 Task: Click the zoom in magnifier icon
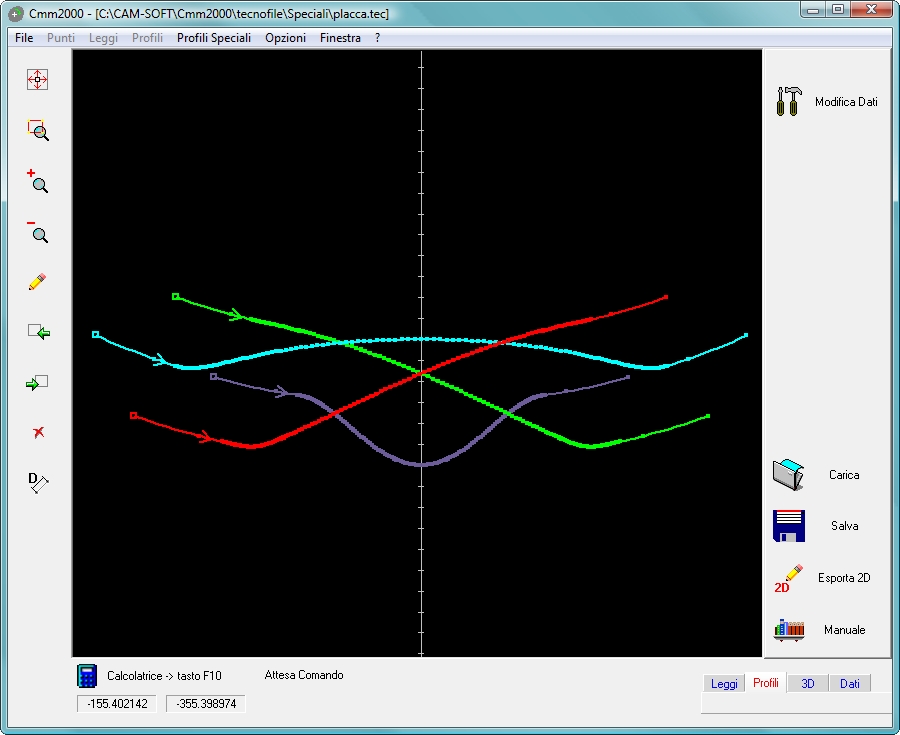[37, 181]
